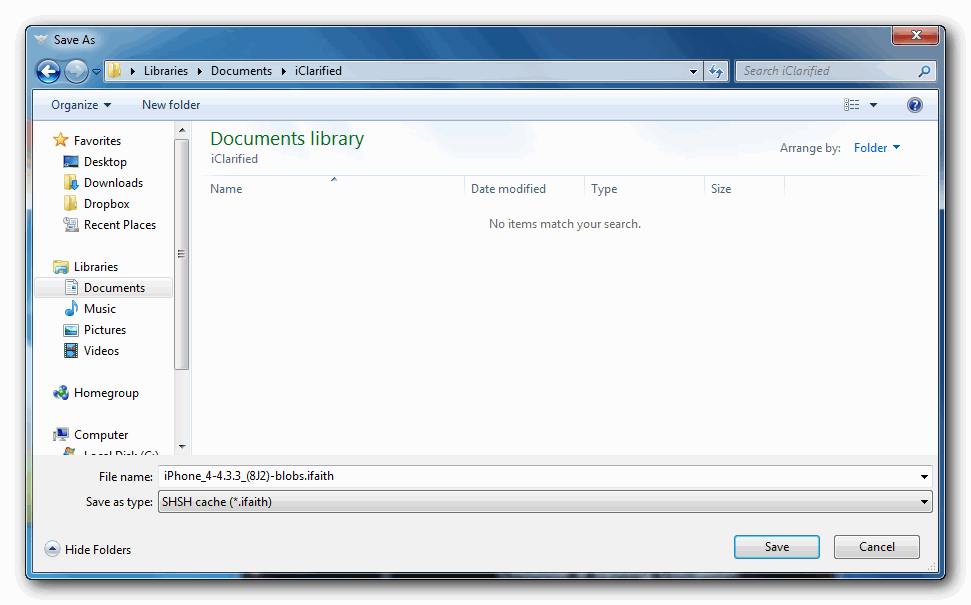Create a New folder
Screen dimensions: 971x605
[x=171, y=105]
